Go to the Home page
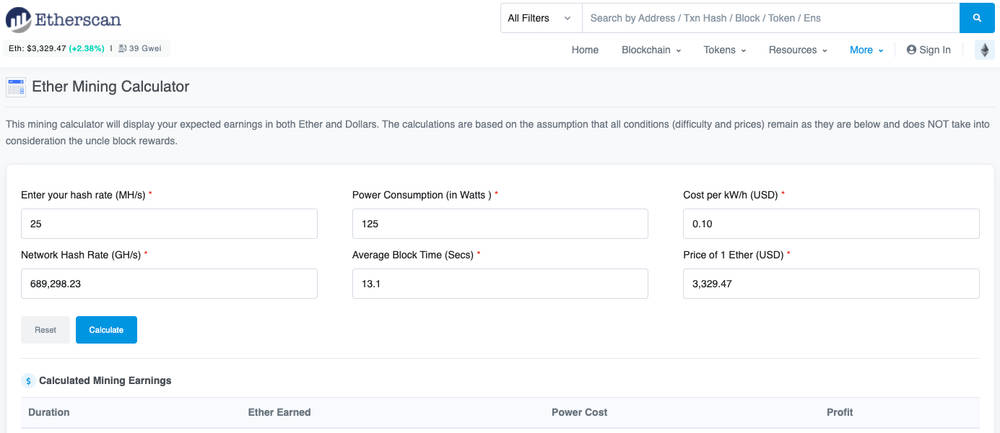1000x433 pixels. point(585,50)
